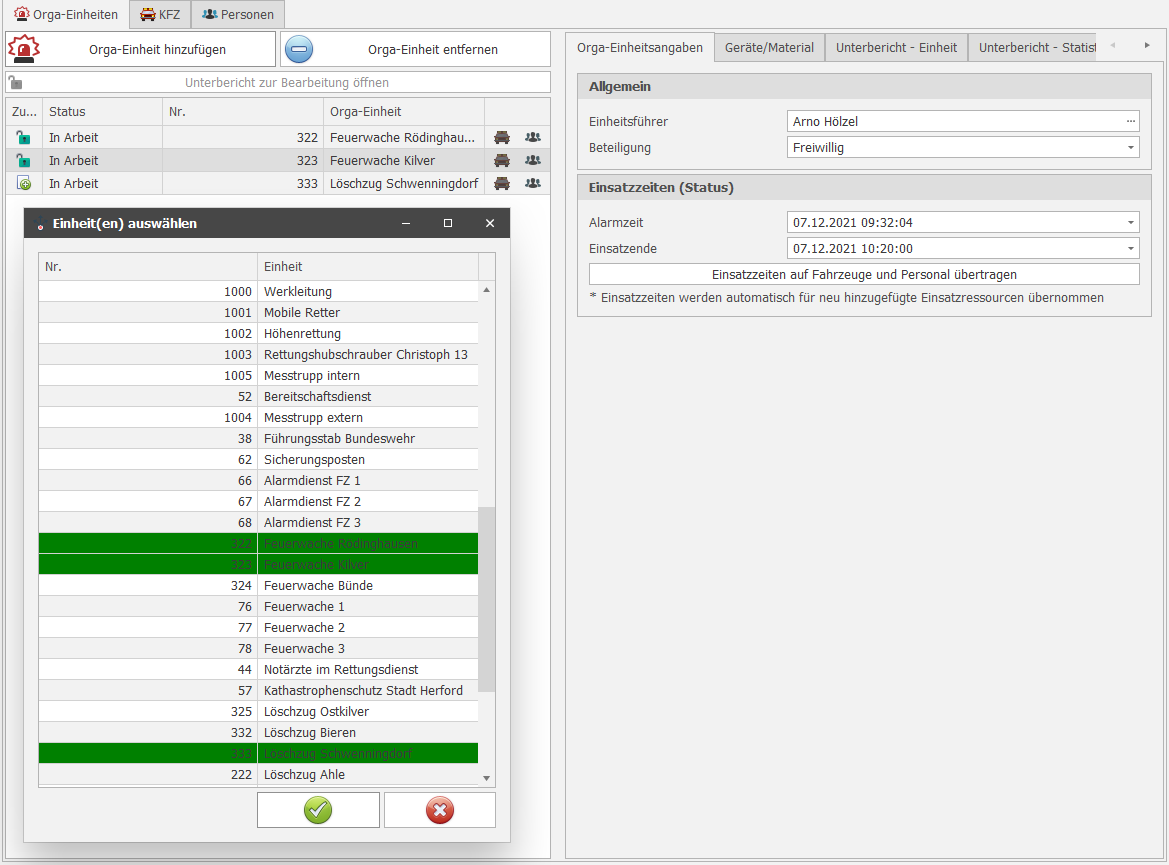Image resolution: width=1169 pixels, height=865 pixels.
Task: Click the Einheitsführer ellipsis browse button
Action: [x=1131, y=122]
